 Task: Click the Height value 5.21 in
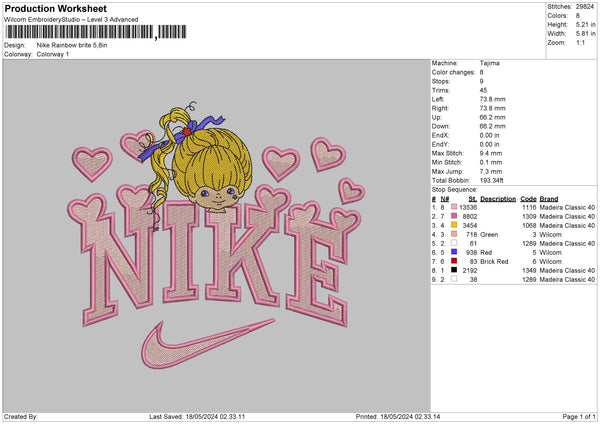pyautogui.click(x=585, y=24)
